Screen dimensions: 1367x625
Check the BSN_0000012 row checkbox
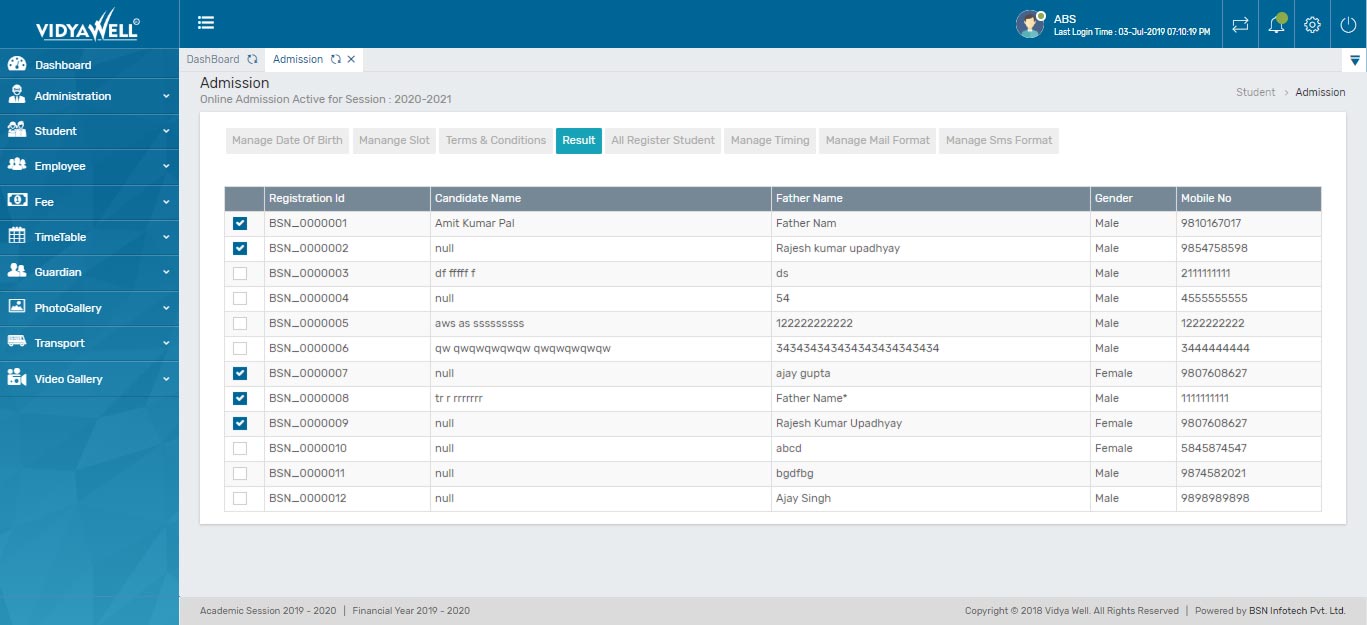[x=240, y=498]
